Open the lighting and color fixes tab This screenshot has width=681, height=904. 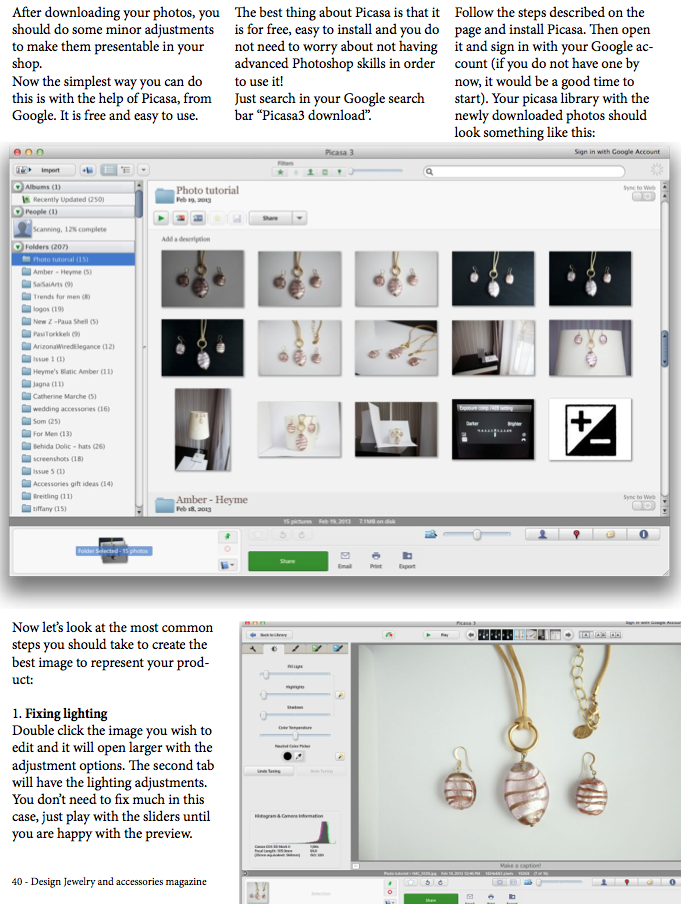pyautogui.click(x=274, y=649)
